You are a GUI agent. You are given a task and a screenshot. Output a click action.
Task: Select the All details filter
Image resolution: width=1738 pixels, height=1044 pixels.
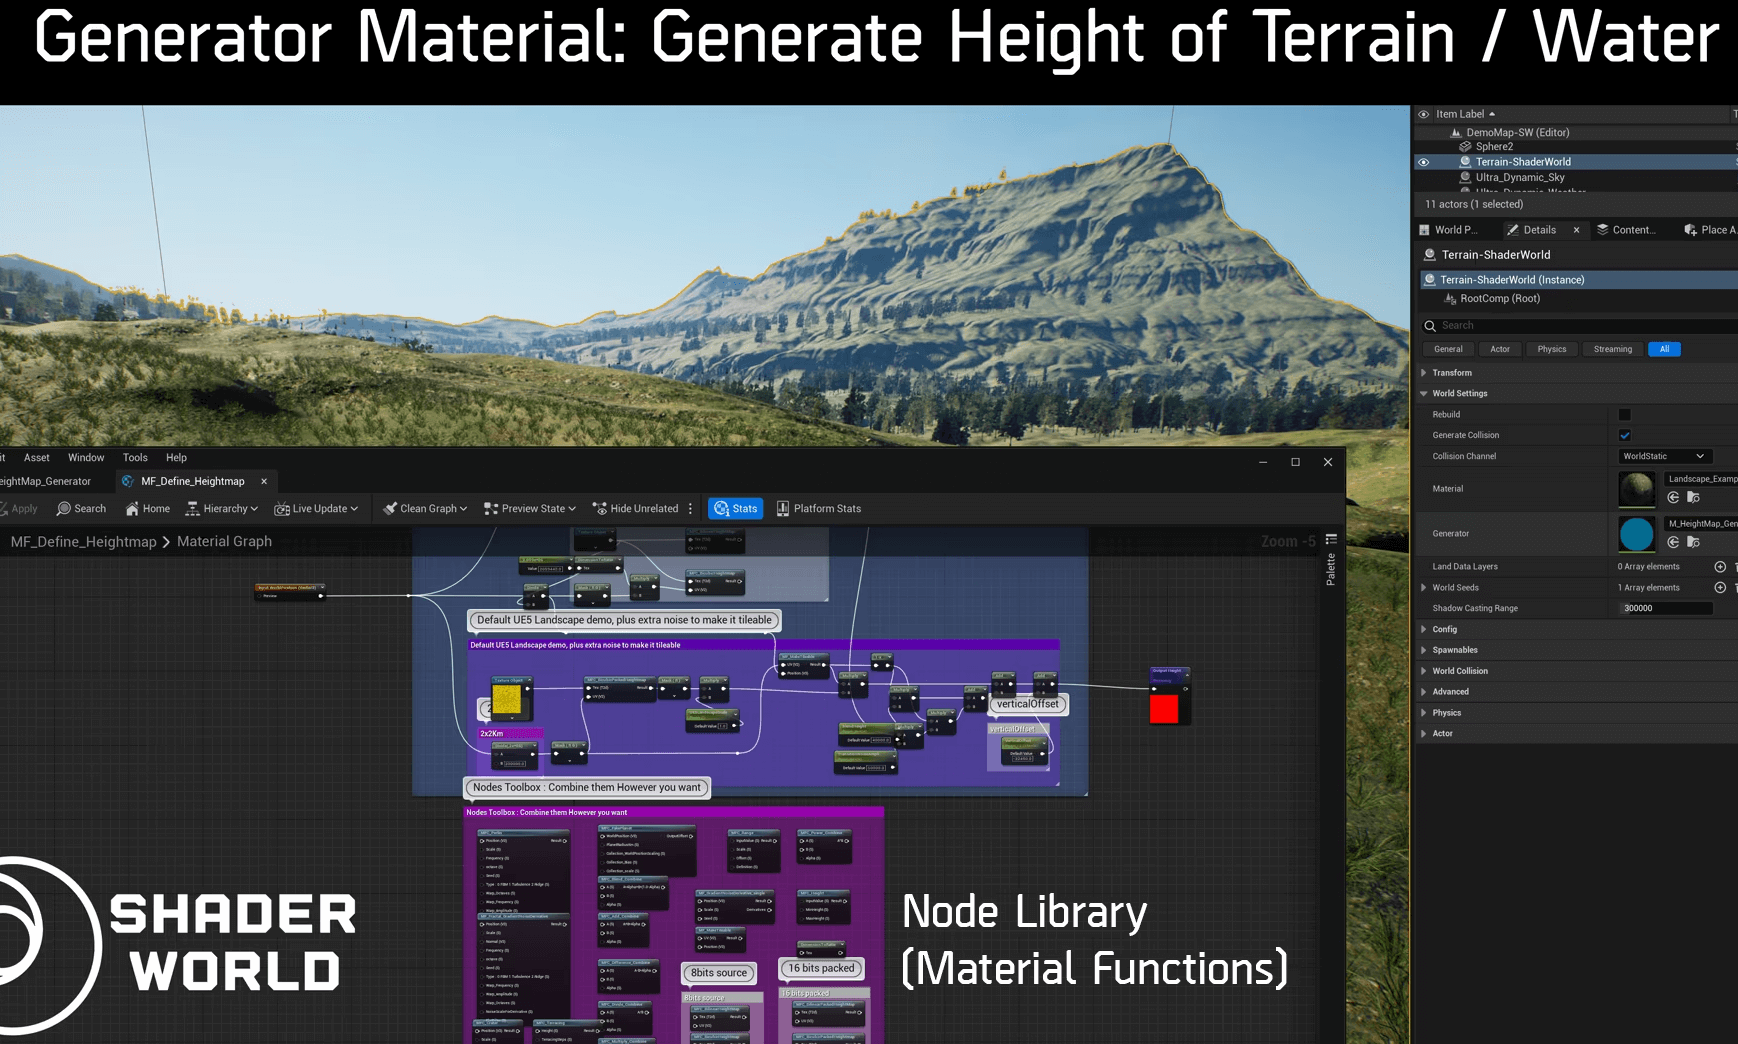(x=1665, y=349)
